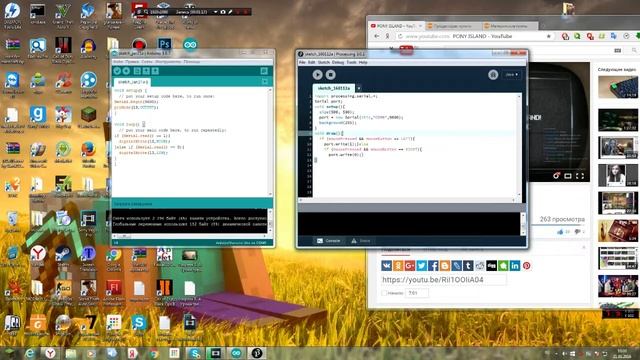Open Processing File menu
640x360 pixels.
[302, 62]
